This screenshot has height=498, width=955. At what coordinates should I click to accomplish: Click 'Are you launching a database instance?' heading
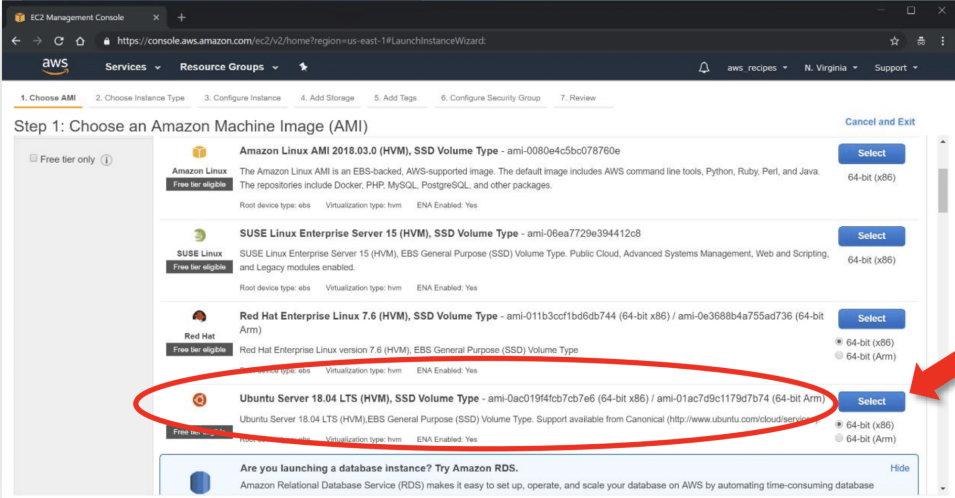379,468
